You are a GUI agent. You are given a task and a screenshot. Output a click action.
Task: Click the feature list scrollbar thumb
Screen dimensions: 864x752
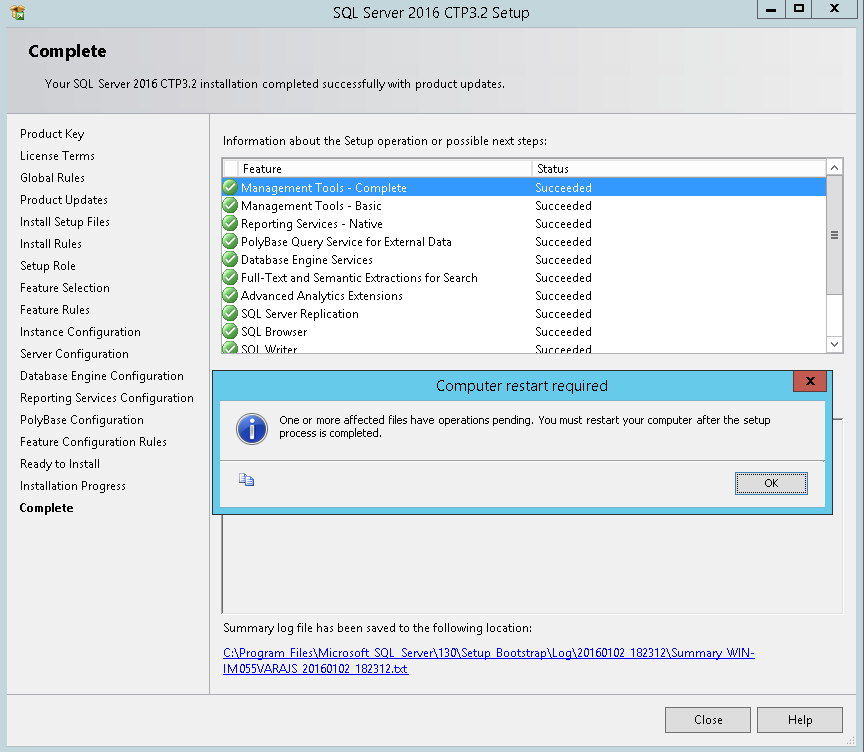click(x=834, y=235)
